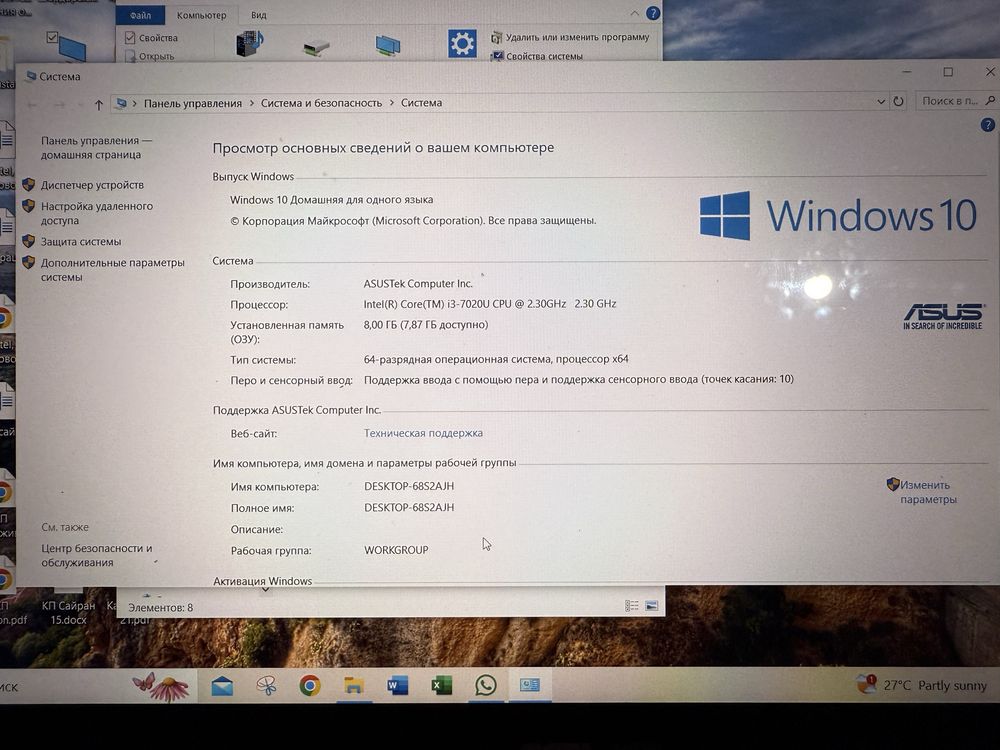This screenshot has width=1000, height=750.
Task: Collapse the Explorer ribbon with the chevron
Action: tap(634, 13)
